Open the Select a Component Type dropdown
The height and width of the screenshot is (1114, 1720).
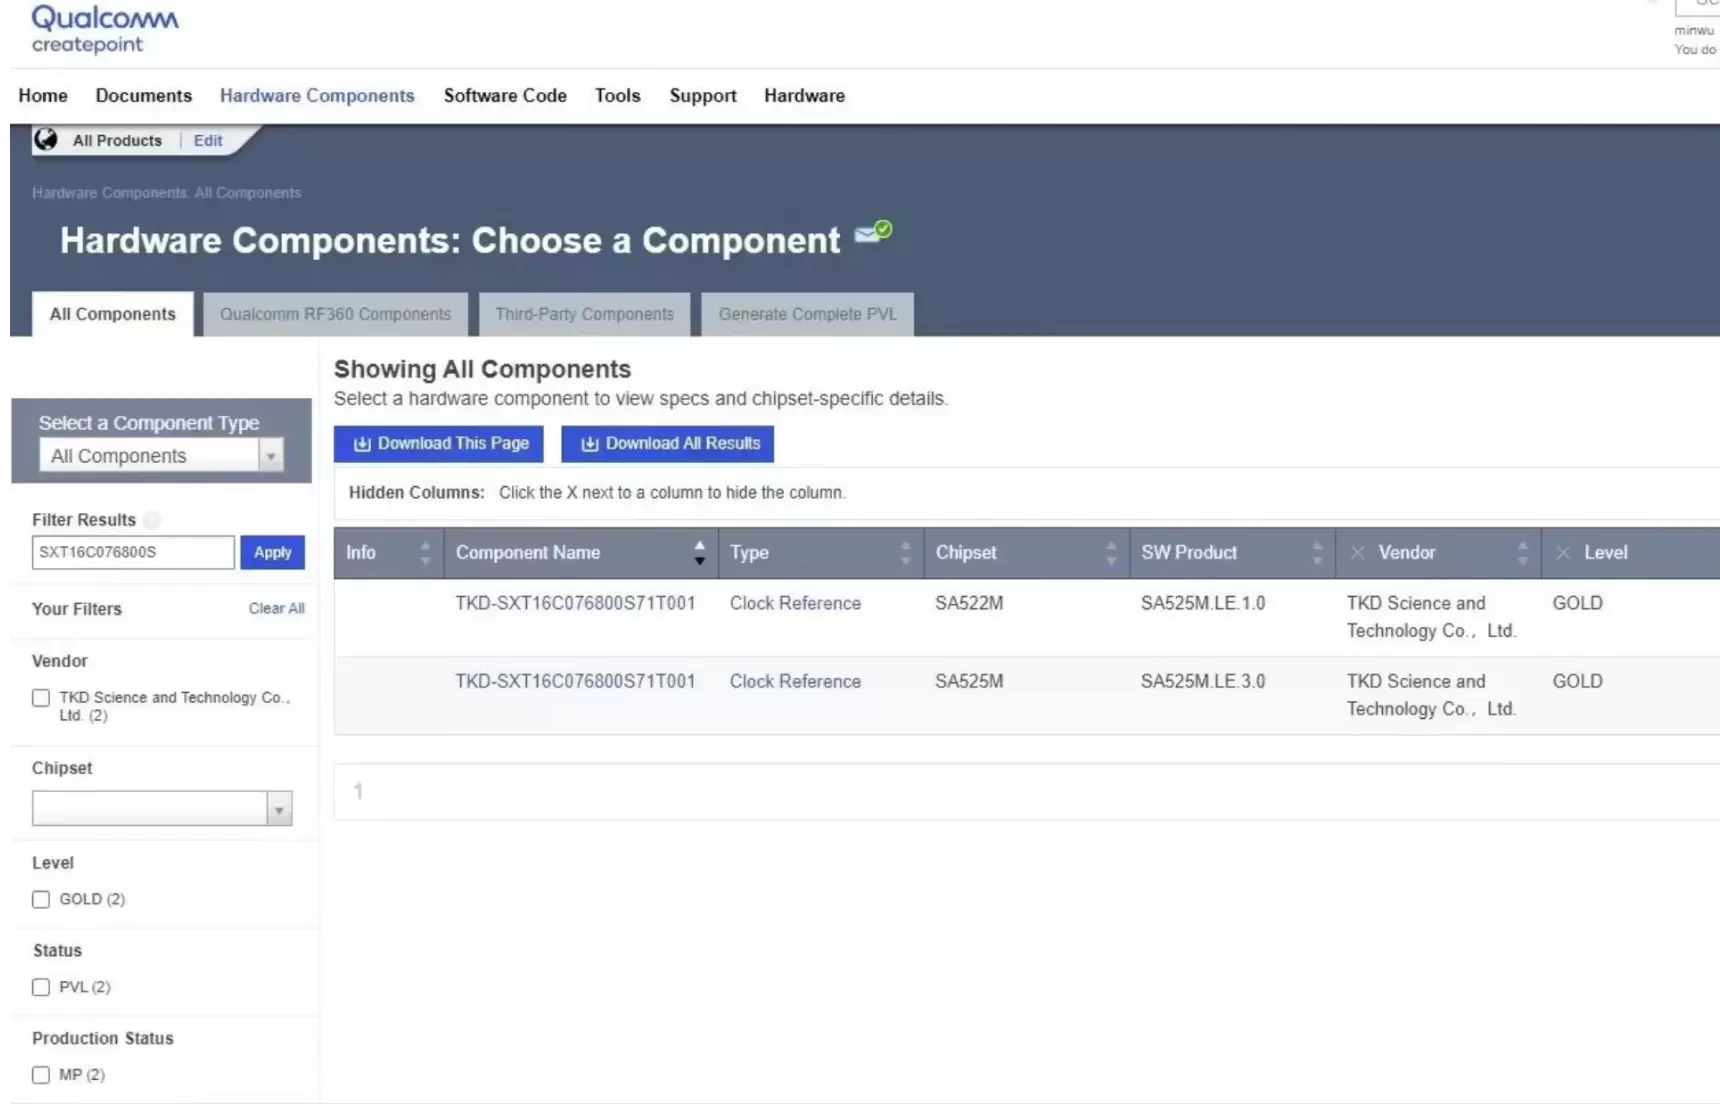[x=161, y=456]
